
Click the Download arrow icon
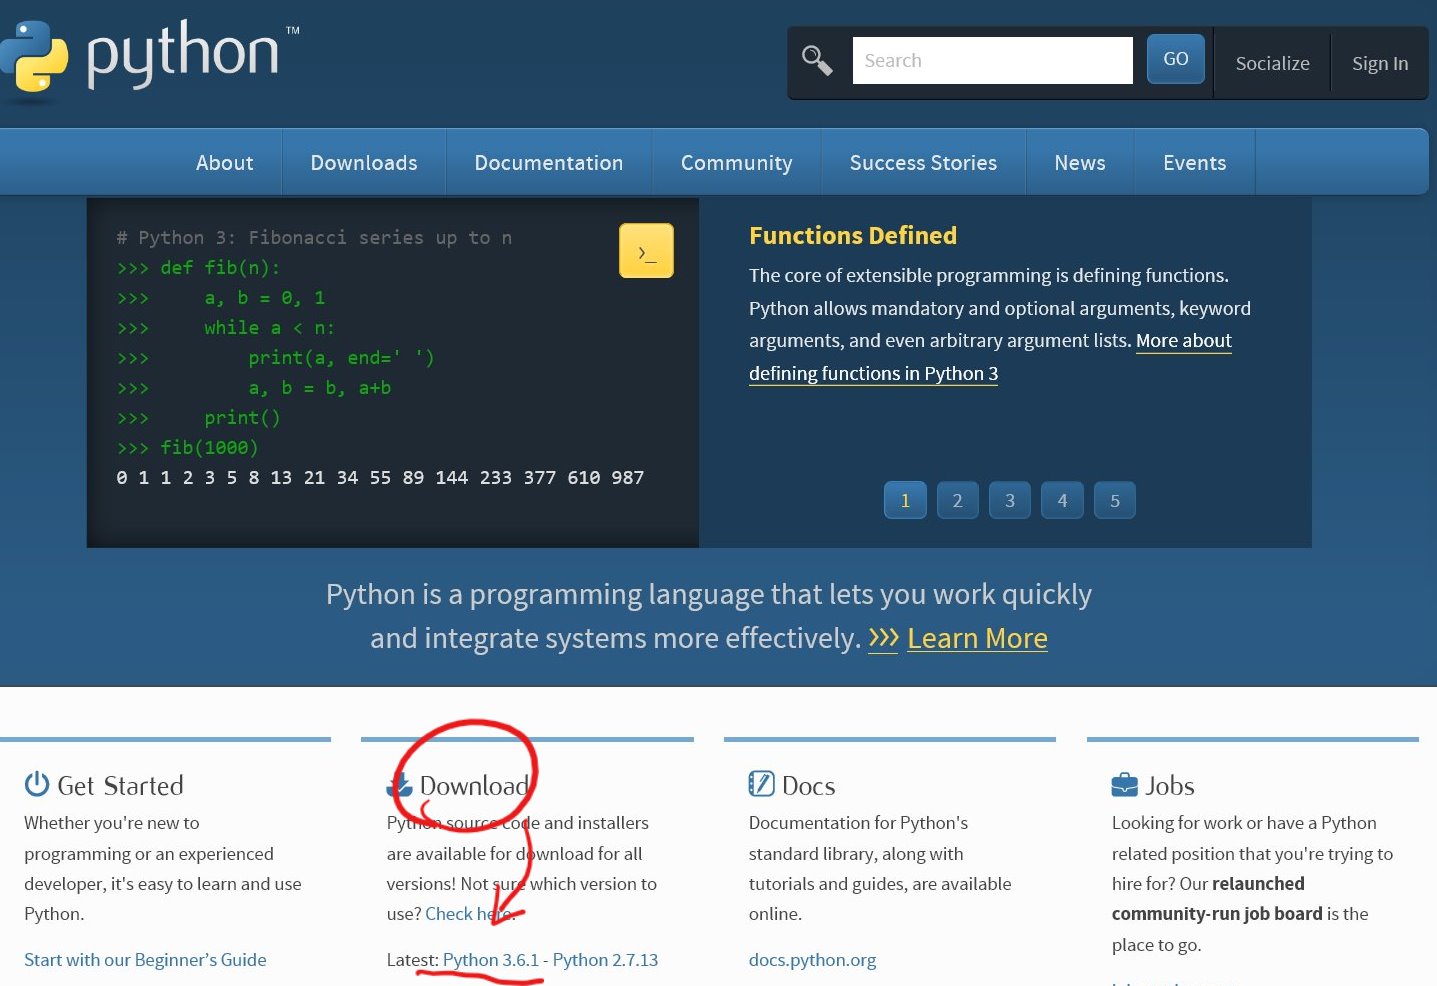coord(400,785)
